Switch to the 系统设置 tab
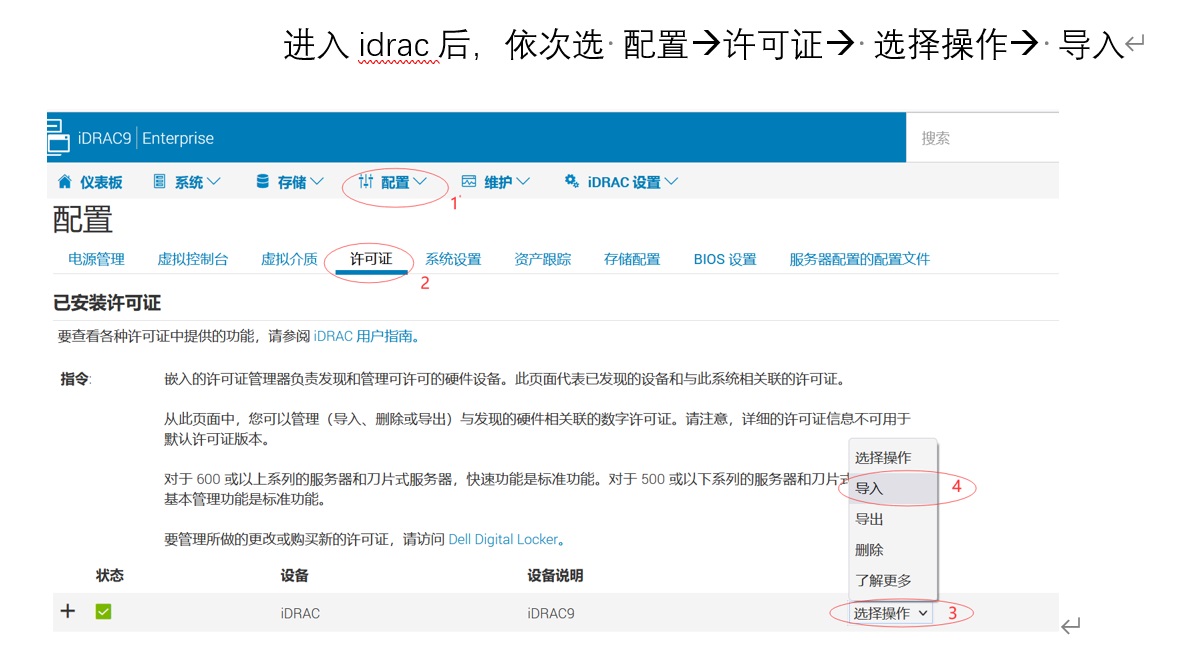The width and height of the screenshot is (1196, 648). [x=453, y=259]
